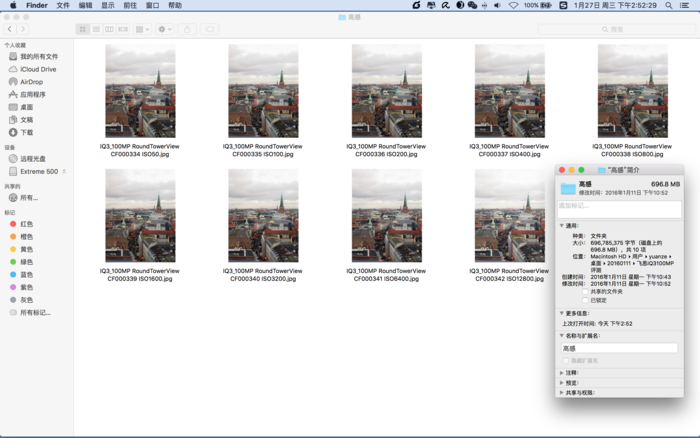Open the arrange-by dropdown in toolbar
Viewport: 700px width, 438px height.
[143, 29]
